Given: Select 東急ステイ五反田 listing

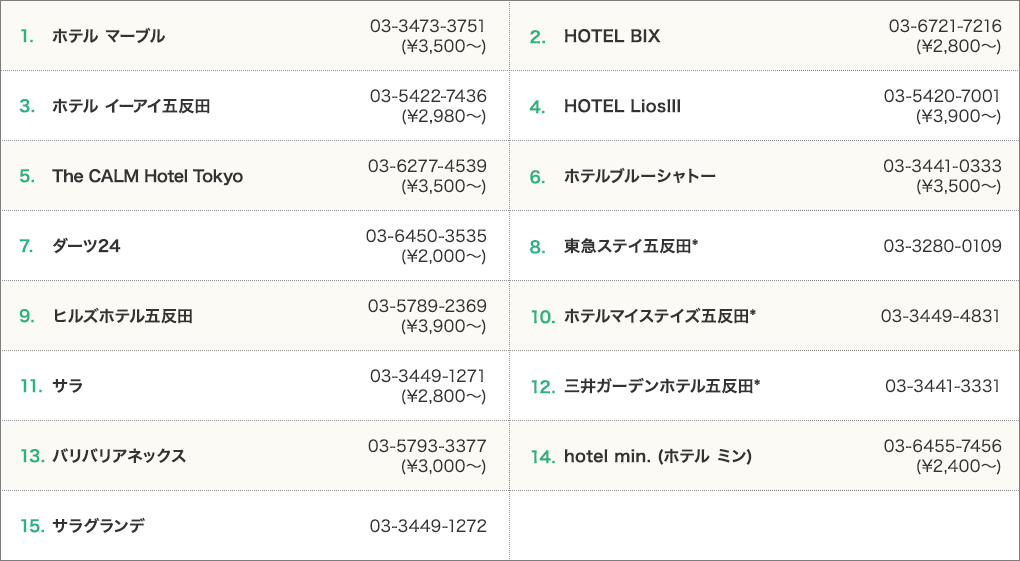Looking at the screenshot, I should pyautogui.click(x=630, y=245).
